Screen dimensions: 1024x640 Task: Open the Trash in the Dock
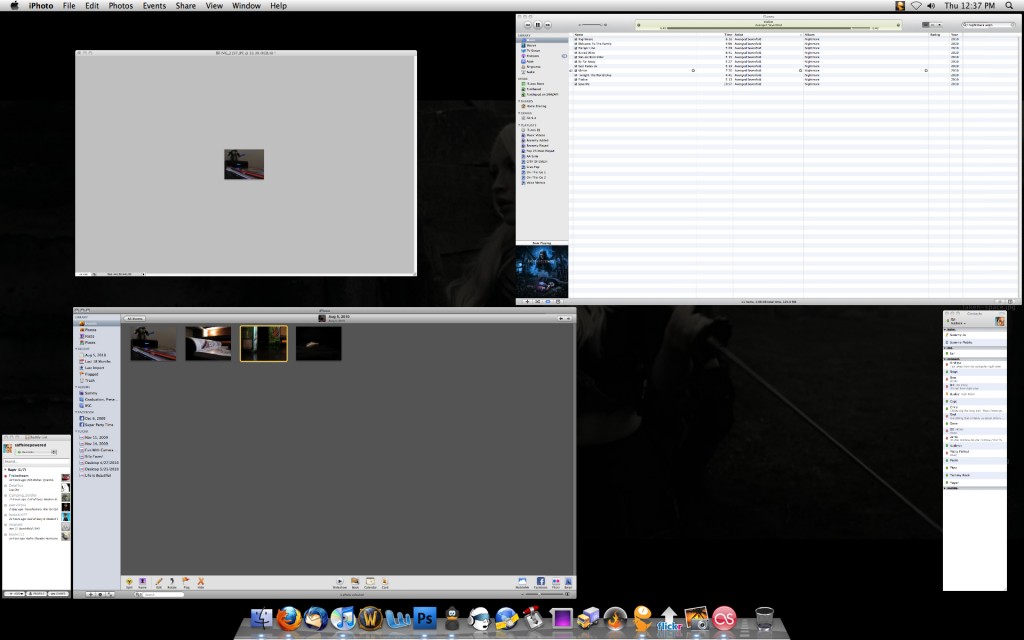[764, 618]
